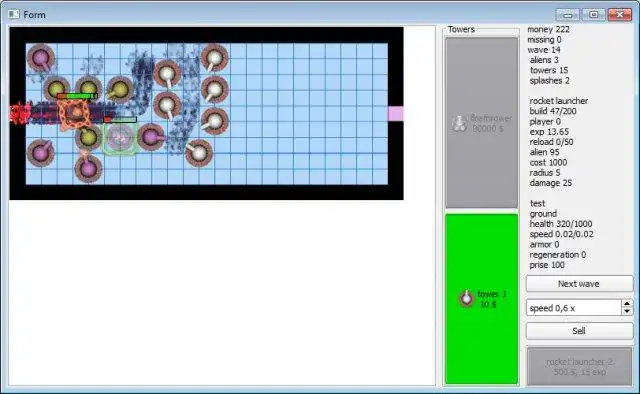Click the 'speed 0.02/0.02' alien stat
640x394 pixels.
[x=562, y=234]
